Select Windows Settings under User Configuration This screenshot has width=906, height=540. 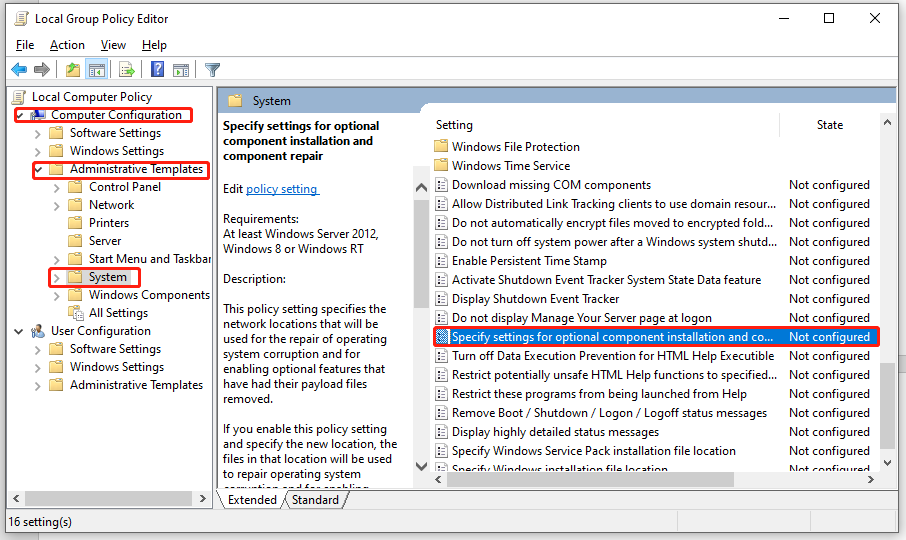click(117, 367)
